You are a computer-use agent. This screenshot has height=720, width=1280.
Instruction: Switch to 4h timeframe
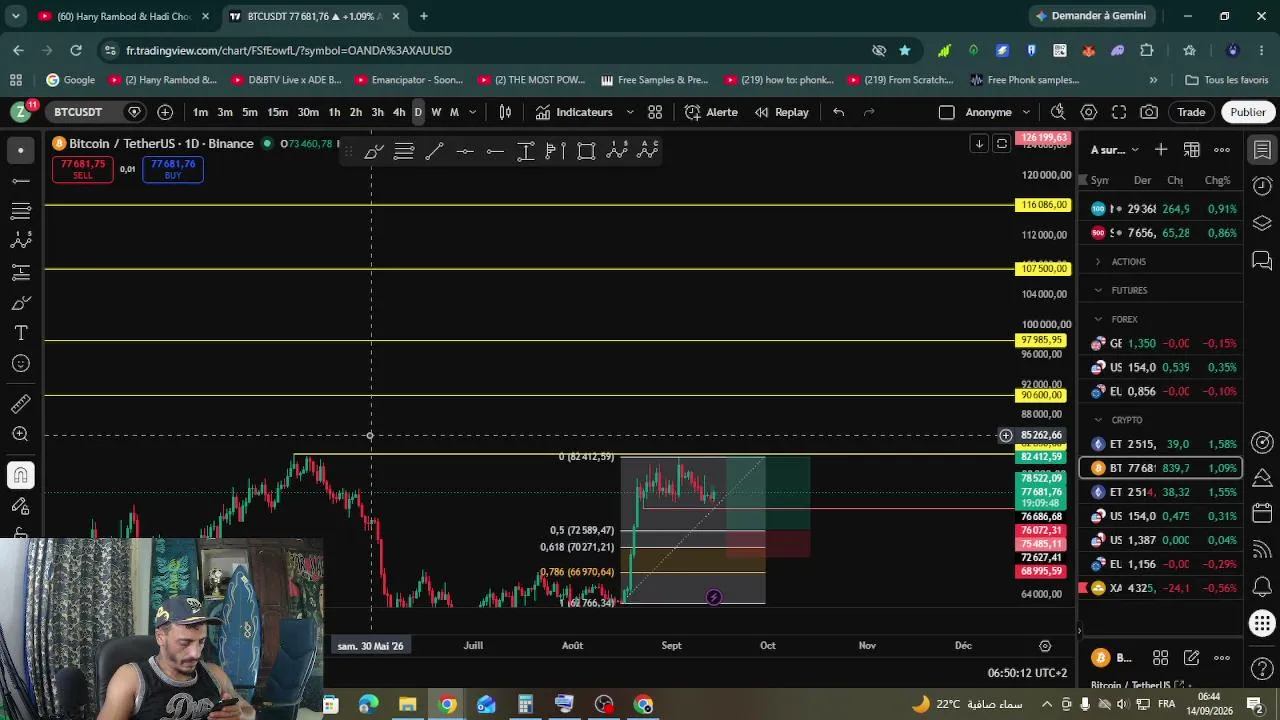[399, 112]
